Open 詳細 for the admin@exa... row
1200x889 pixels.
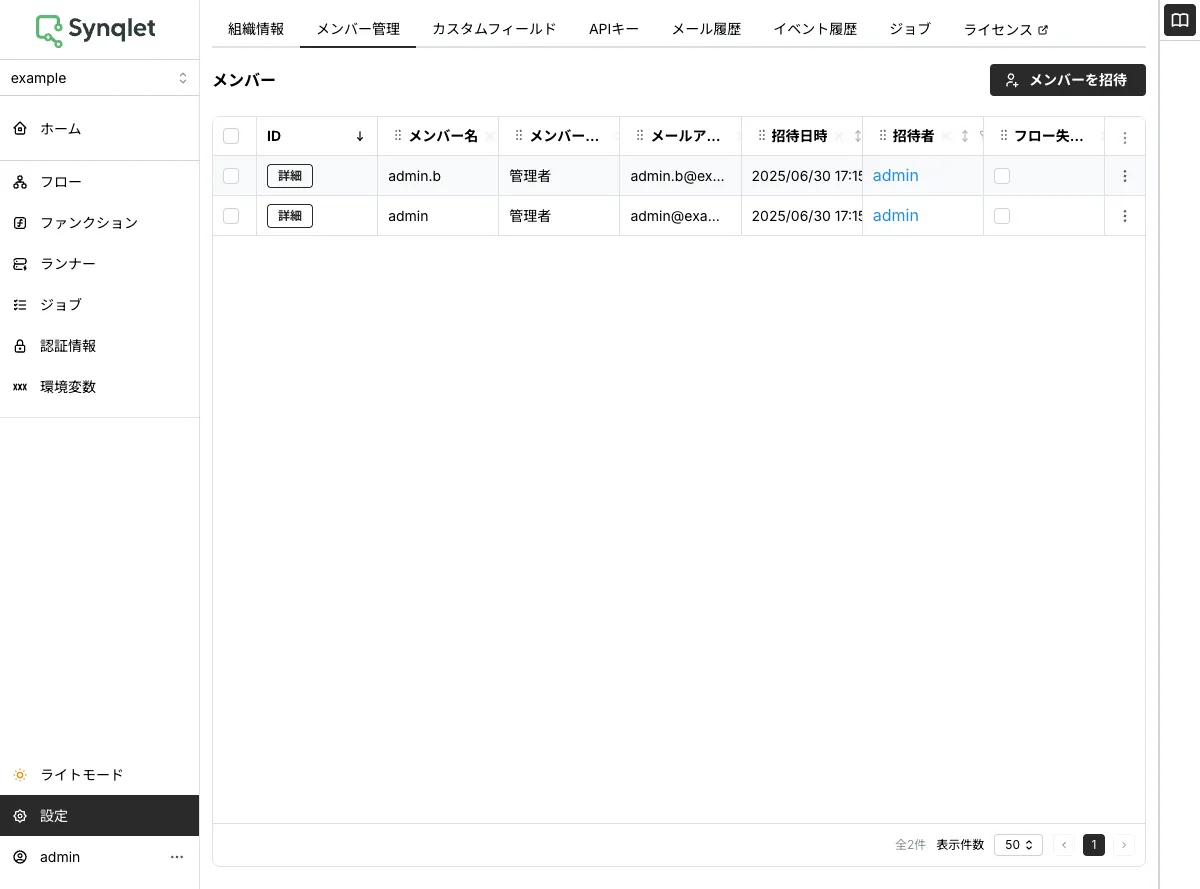[290, 216]
